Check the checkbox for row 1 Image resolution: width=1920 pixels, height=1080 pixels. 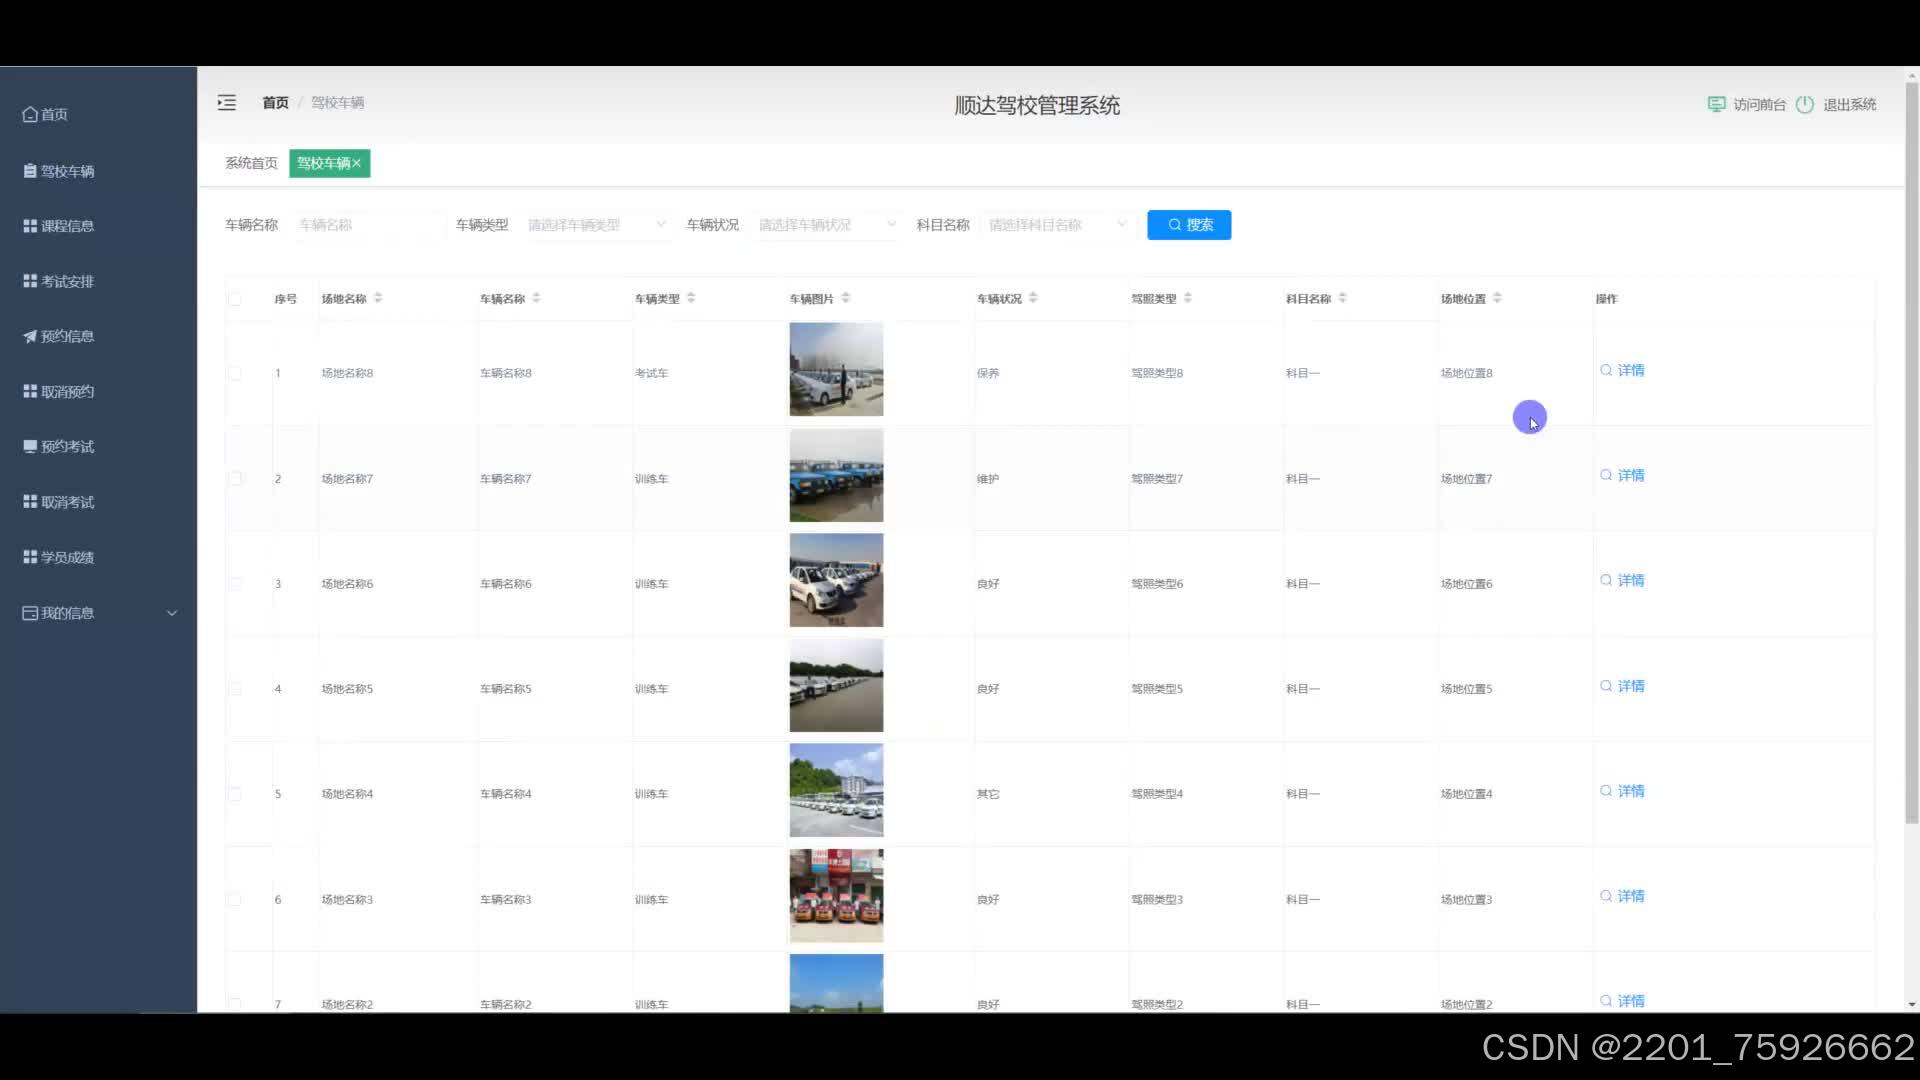click(x=234, y=373)
